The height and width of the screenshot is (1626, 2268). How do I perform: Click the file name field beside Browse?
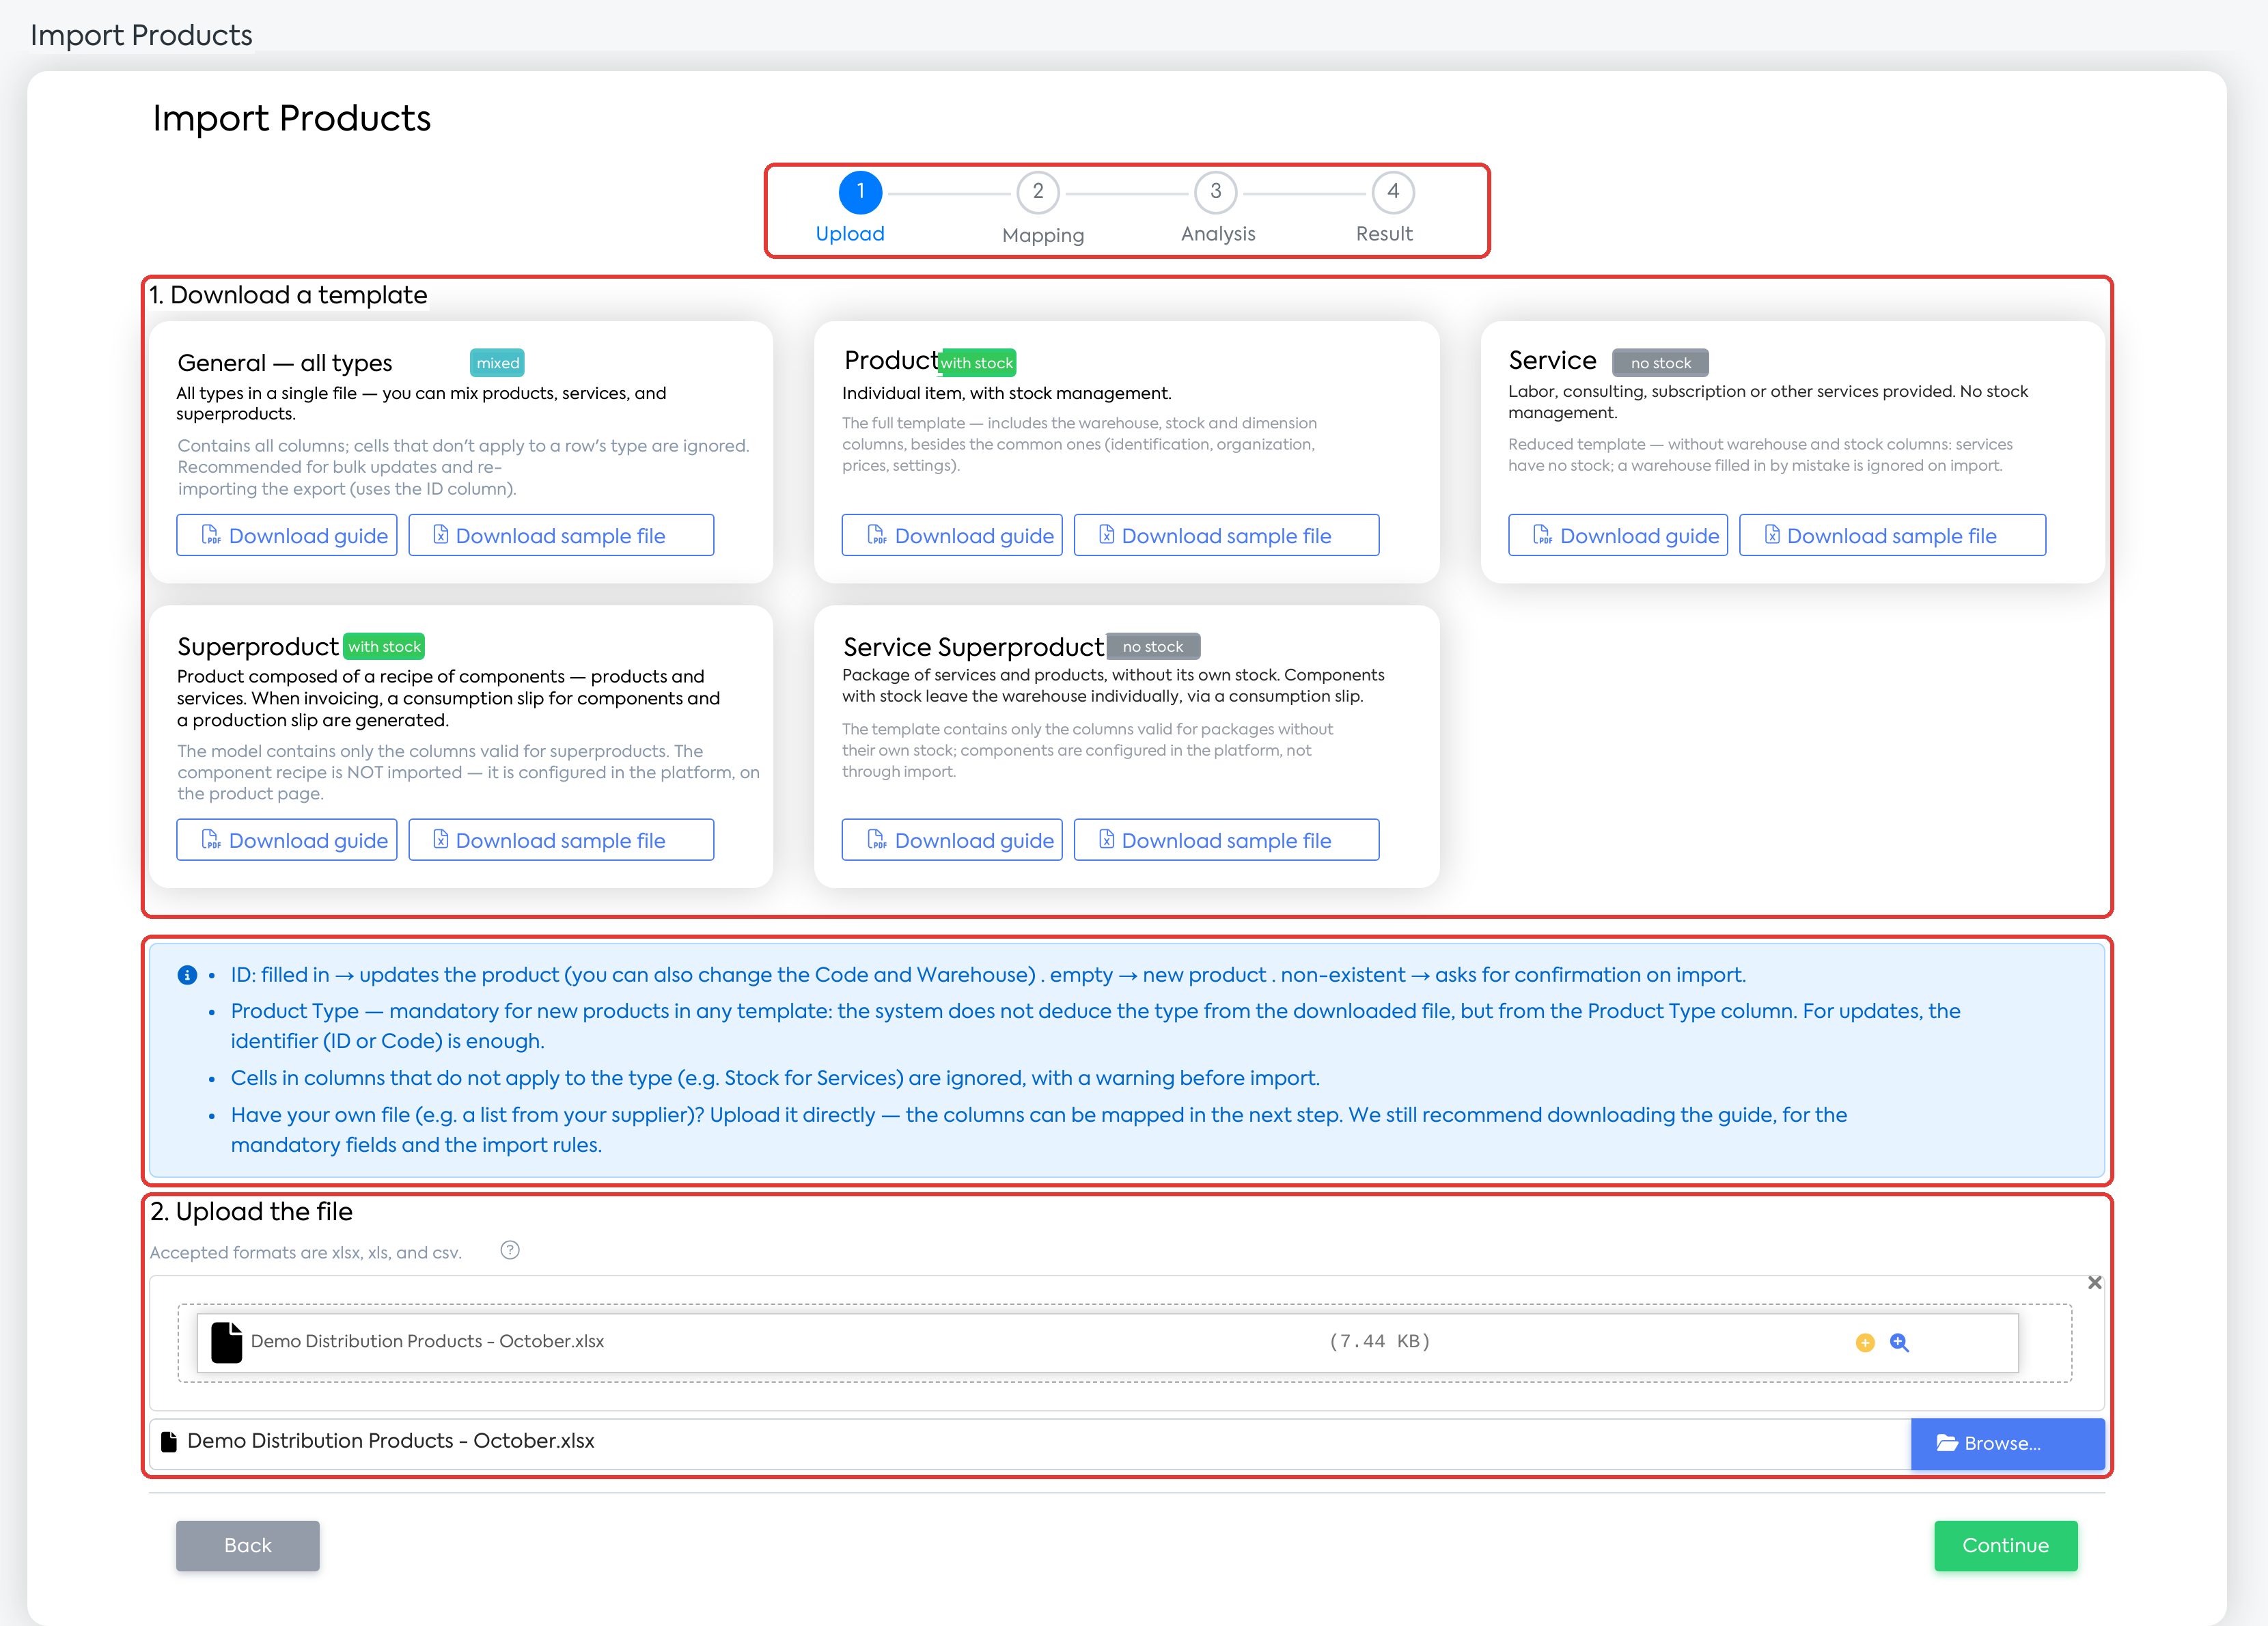[x=1030, y=1443]
